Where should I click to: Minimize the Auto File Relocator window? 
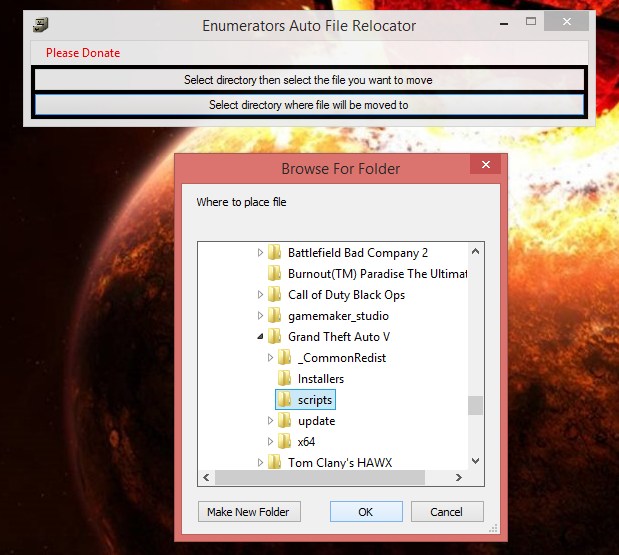[x=504, y=24]
